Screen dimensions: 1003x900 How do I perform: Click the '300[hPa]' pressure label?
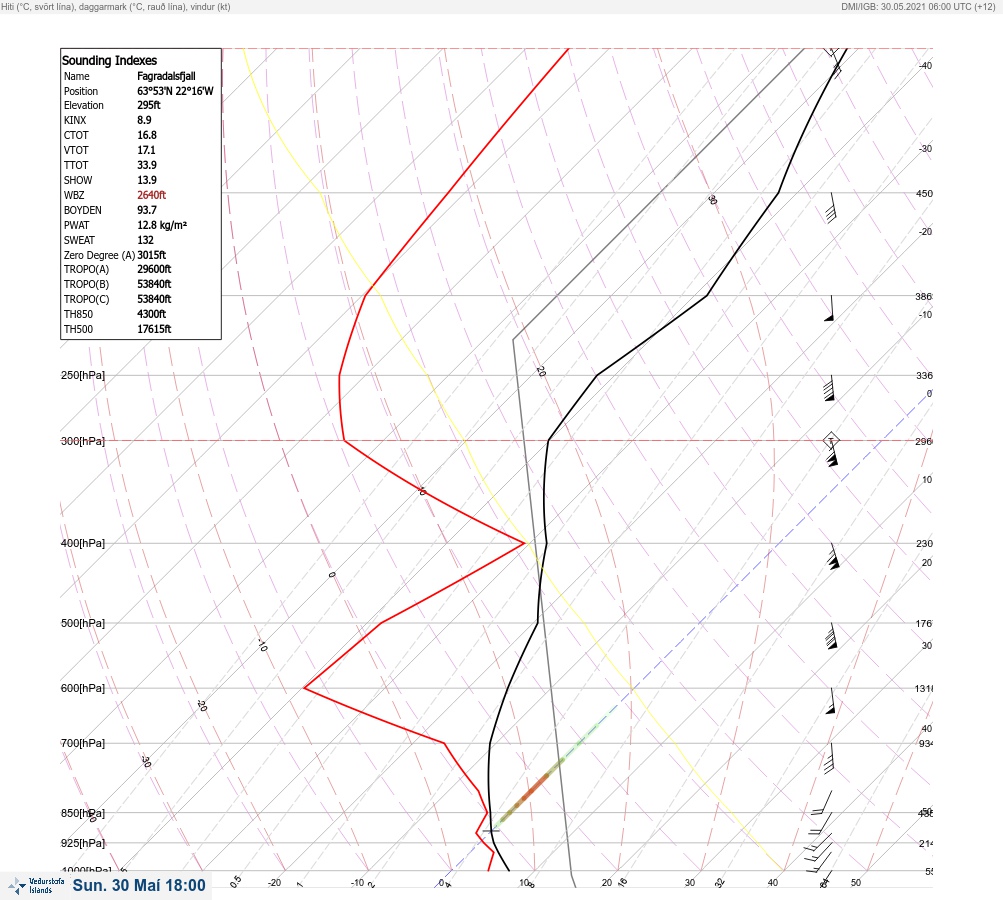[83, 441]
